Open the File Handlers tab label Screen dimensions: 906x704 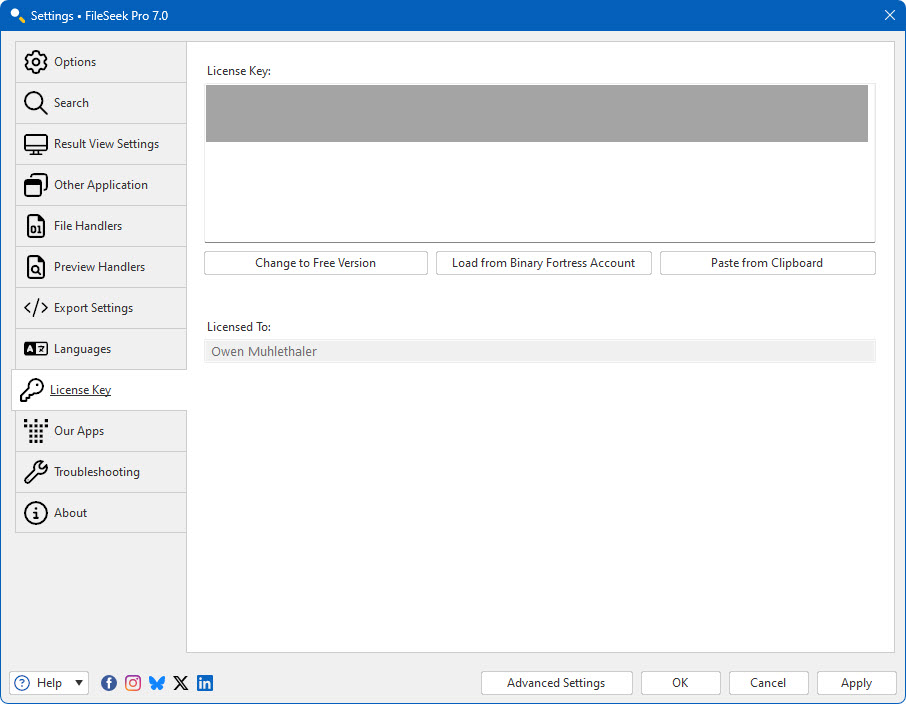pos(88,226)
